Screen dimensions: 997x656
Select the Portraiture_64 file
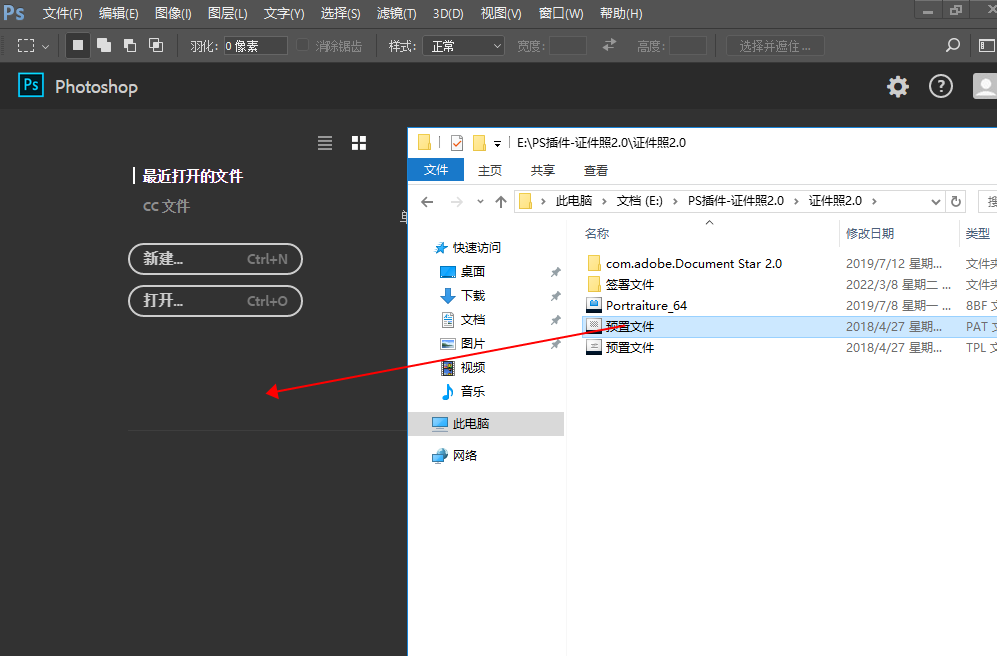click(646, 306)
